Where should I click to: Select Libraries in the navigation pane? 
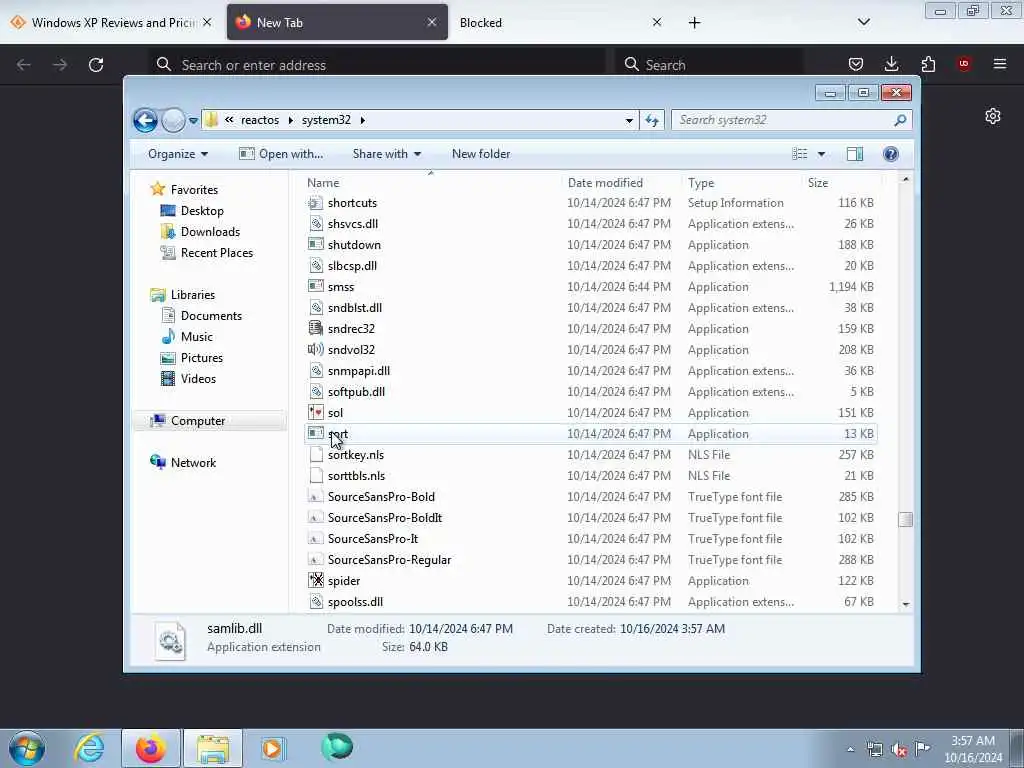(193, 295)
